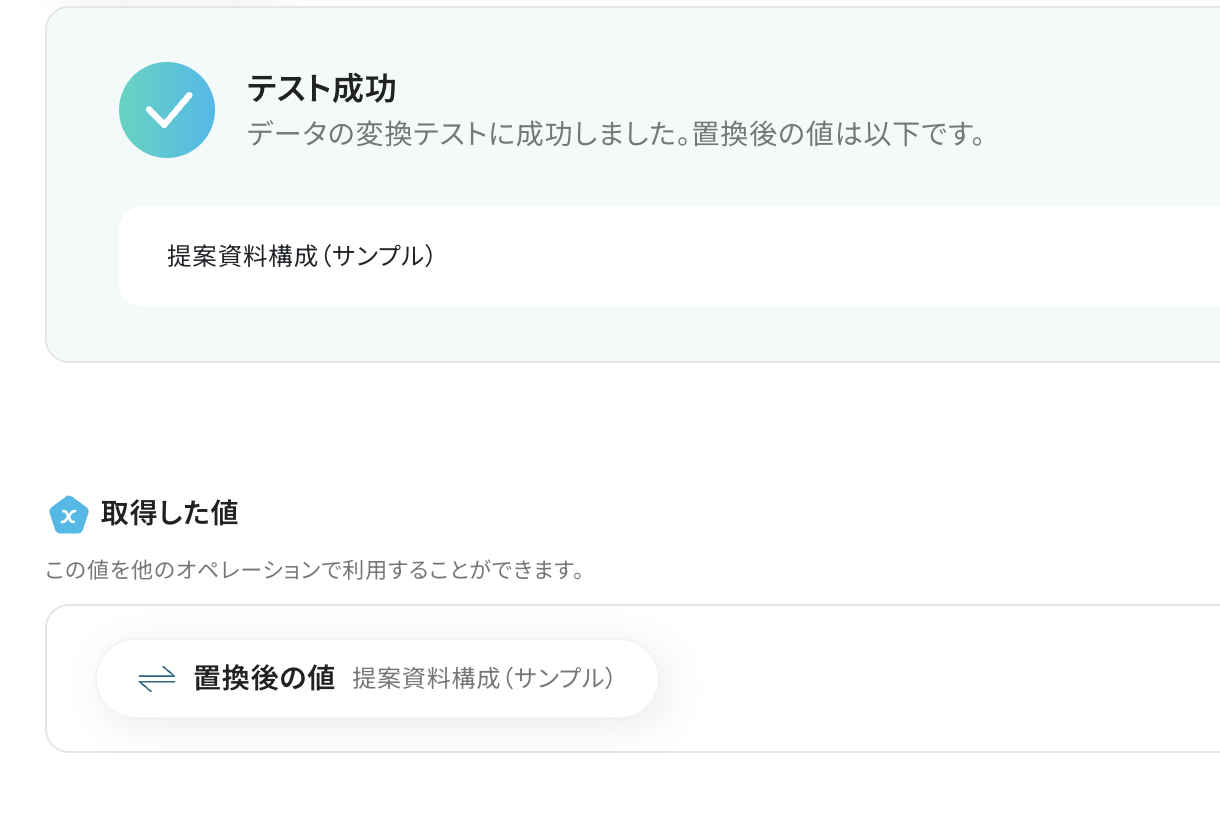
Task: Click empty area of the 取得した値 container
Action: [900, 680]
